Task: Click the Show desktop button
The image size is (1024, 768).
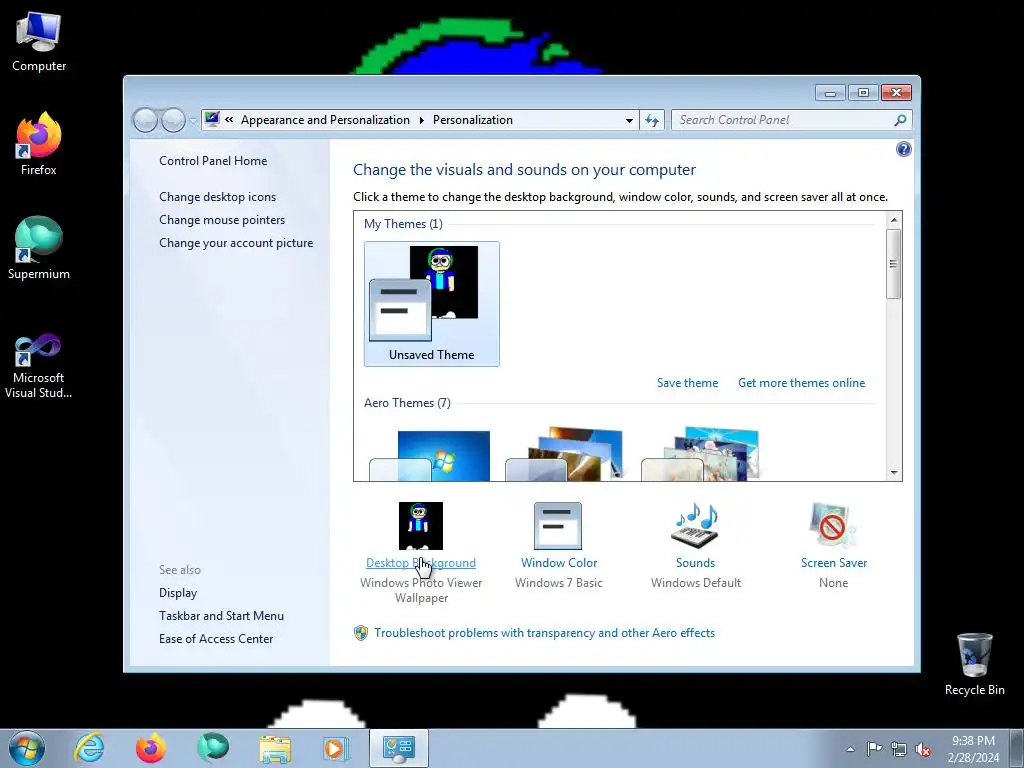Action: click(1017, 749)
